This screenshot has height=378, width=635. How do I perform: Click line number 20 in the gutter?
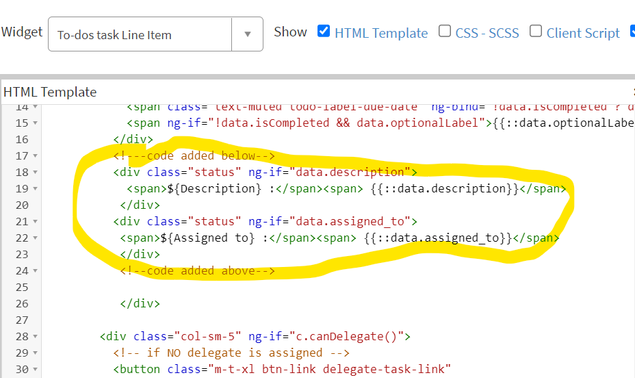coord(22,205)
